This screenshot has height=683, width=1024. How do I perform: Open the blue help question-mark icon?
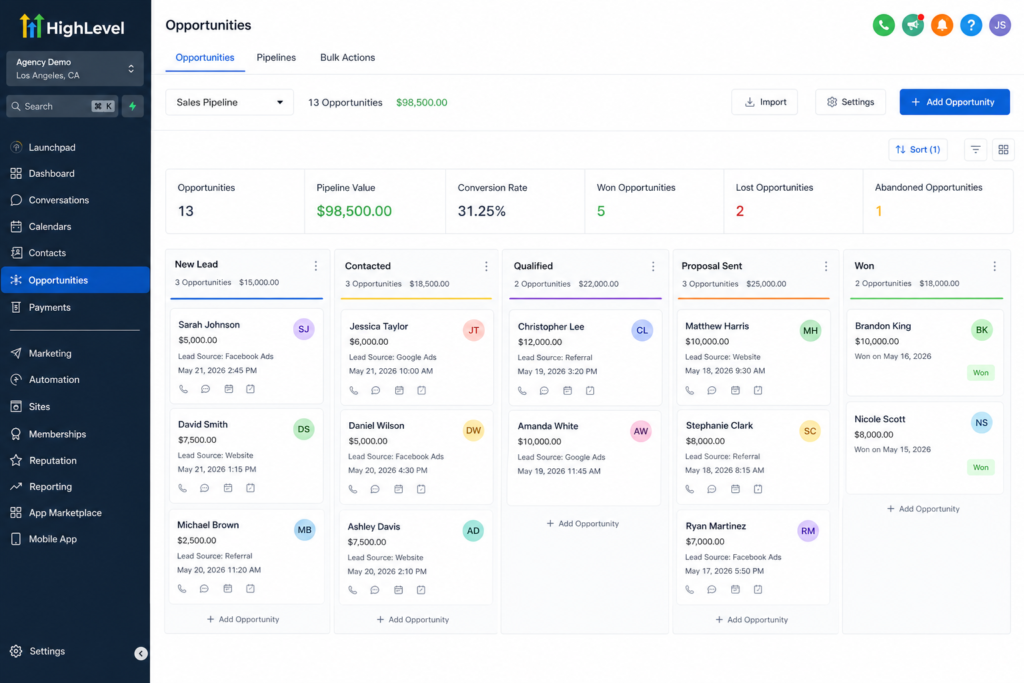971,25
